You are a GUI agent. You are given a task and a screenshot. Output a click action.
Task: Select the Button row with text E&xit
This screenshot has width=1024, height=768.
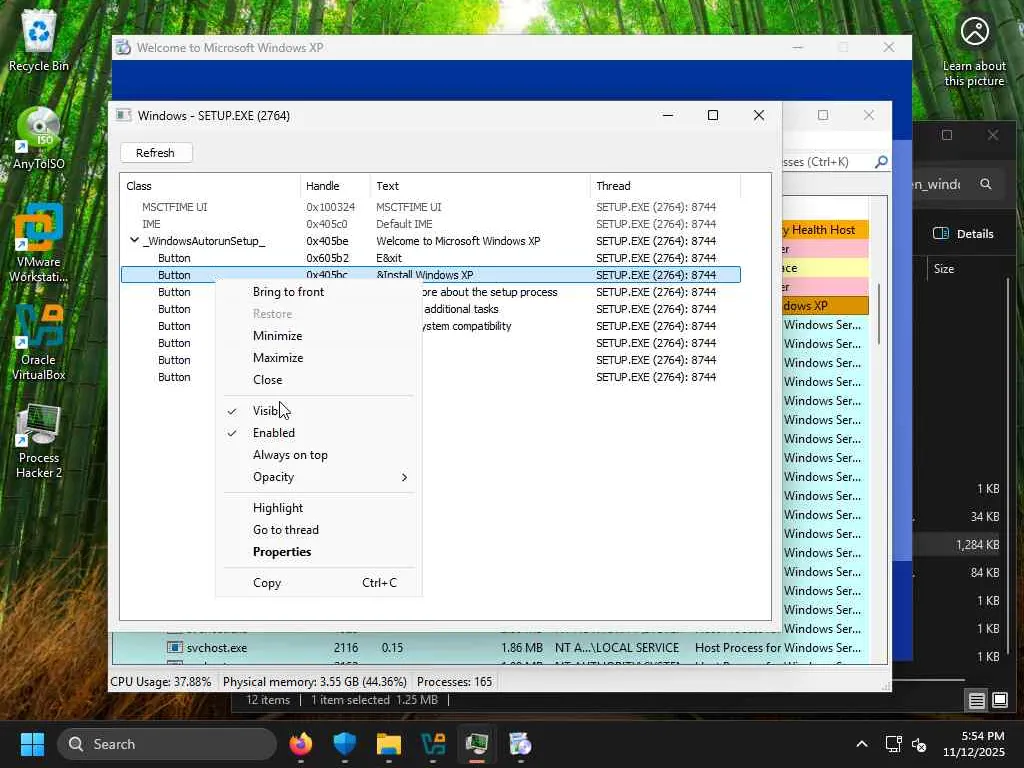coord(430,258)
